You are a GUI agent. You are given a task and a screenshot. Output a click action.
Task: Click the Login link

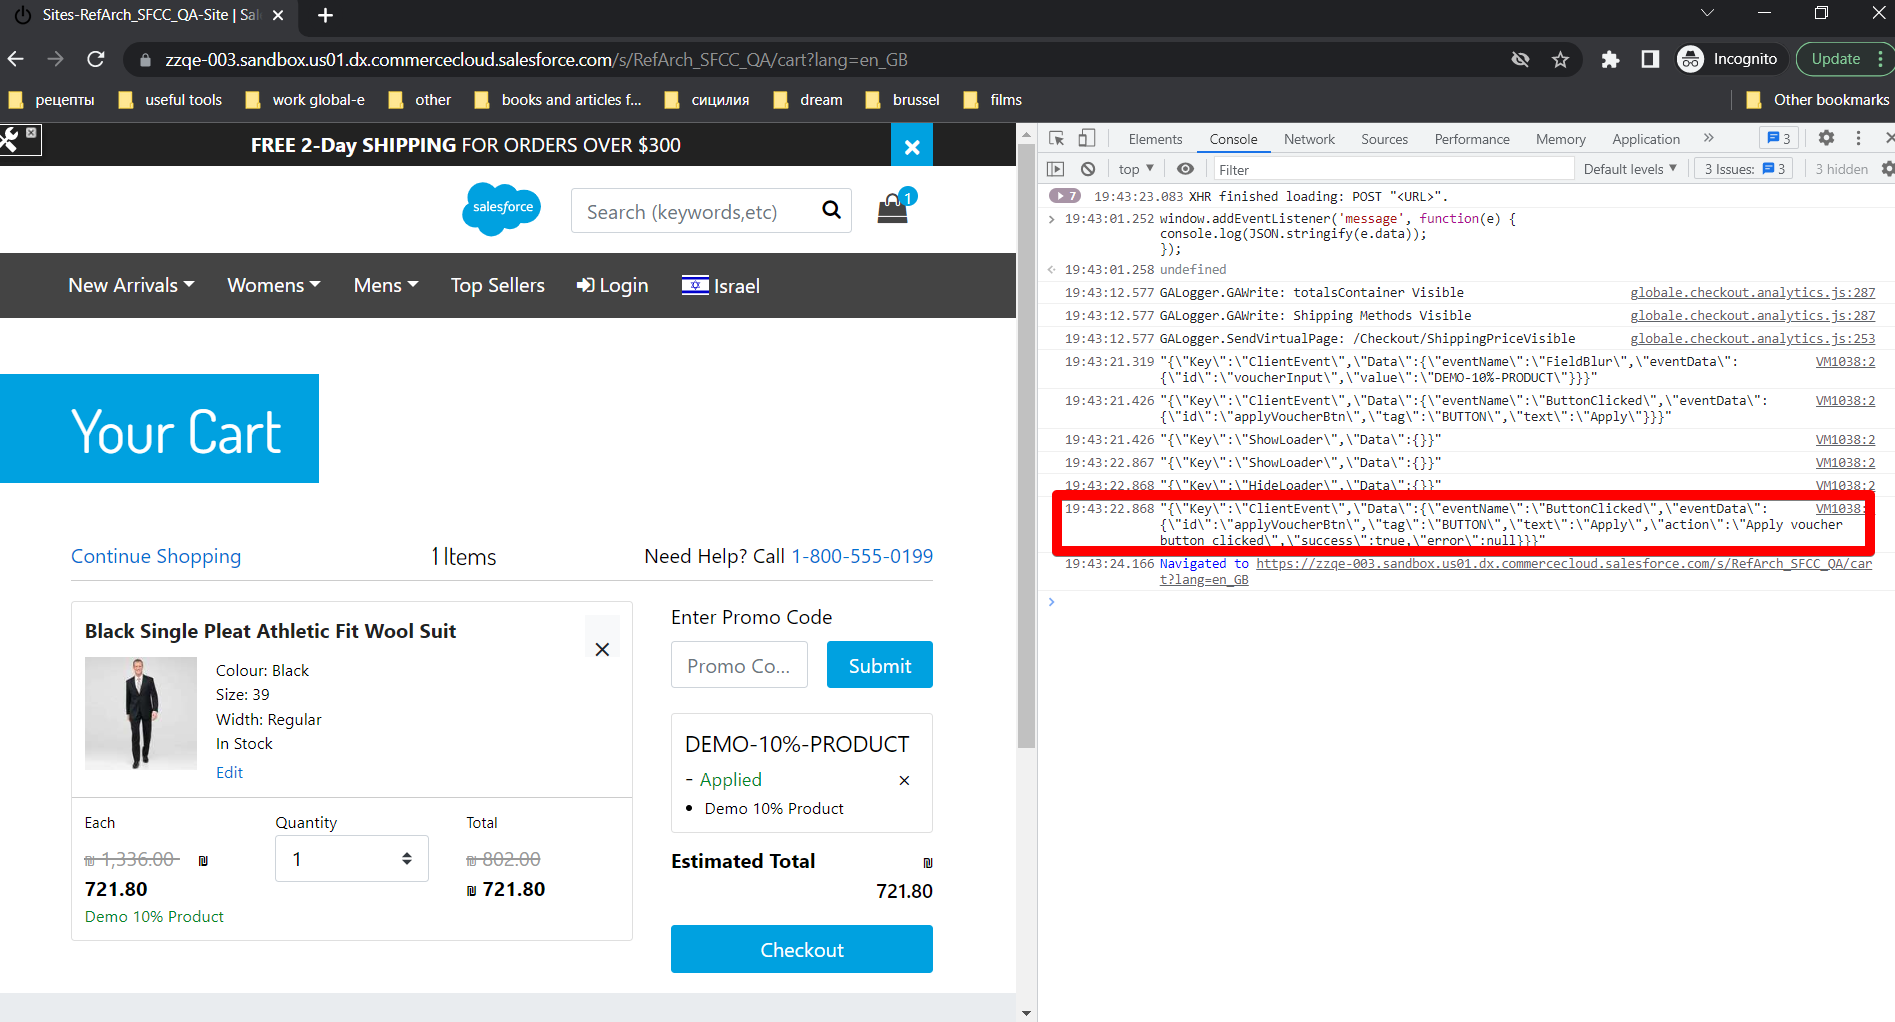(612, 285)
